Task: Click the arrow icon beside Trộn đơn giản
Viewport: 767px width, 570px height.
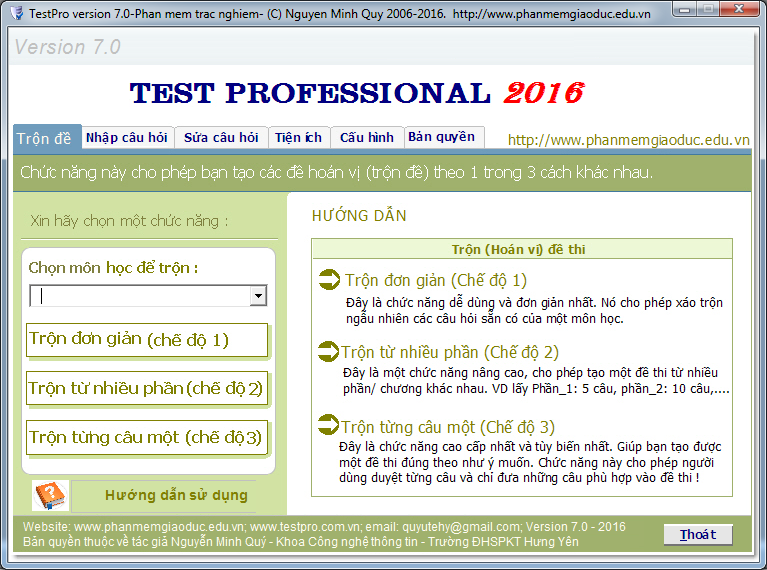Action: click(x=329, y=279)
